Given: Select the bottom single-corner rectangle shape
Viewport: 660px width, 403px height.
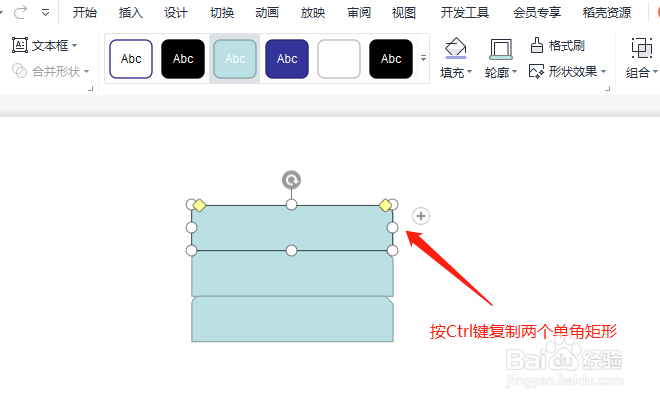Looking at the screenshot, I should coord(292,319).
